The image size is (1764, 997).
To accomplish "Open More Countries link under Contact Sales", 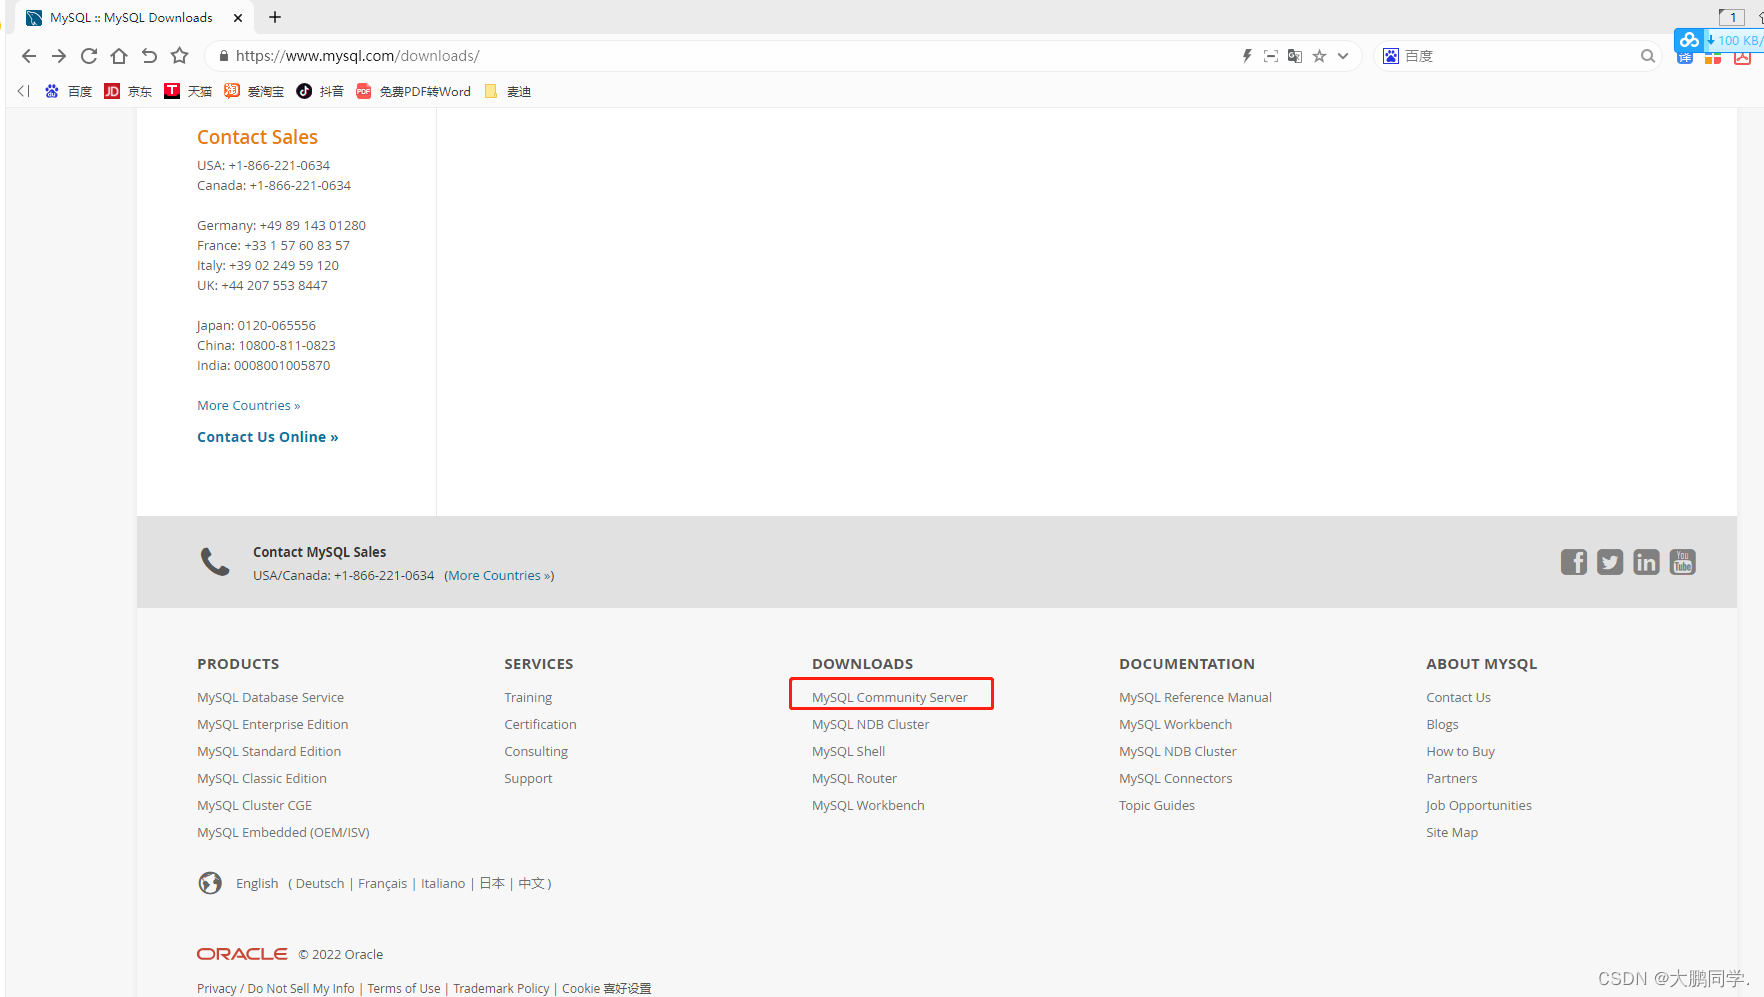I will 248,405.
